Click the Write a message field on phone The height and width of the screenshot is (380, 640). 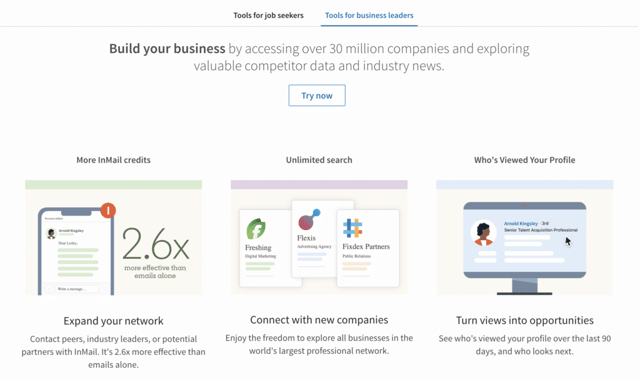coord(77,289)
